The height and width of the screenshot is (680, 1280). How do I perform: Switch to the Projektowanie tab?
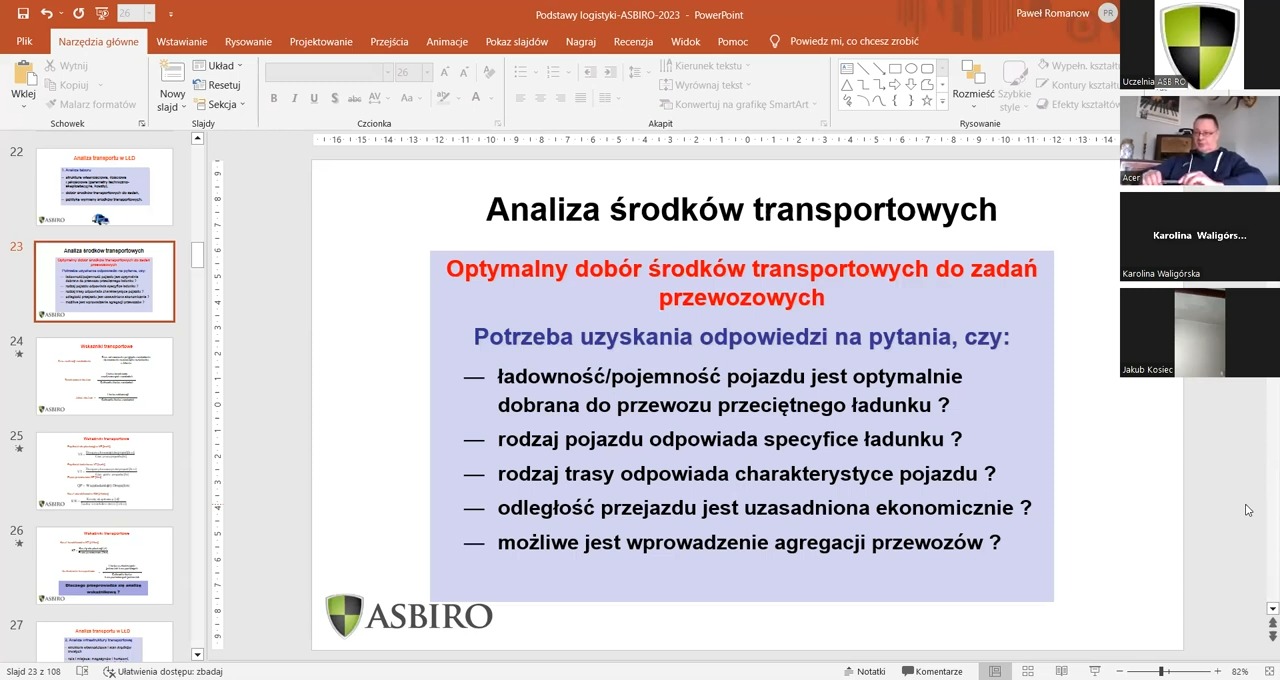321,42
